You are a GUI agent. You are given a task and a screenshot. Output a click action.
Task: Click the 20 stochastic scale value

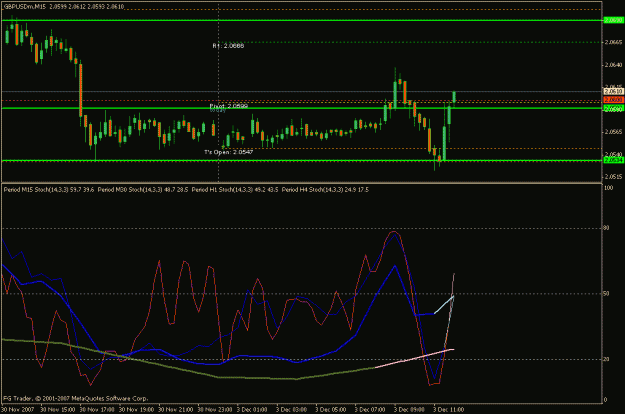coord(606,359)
